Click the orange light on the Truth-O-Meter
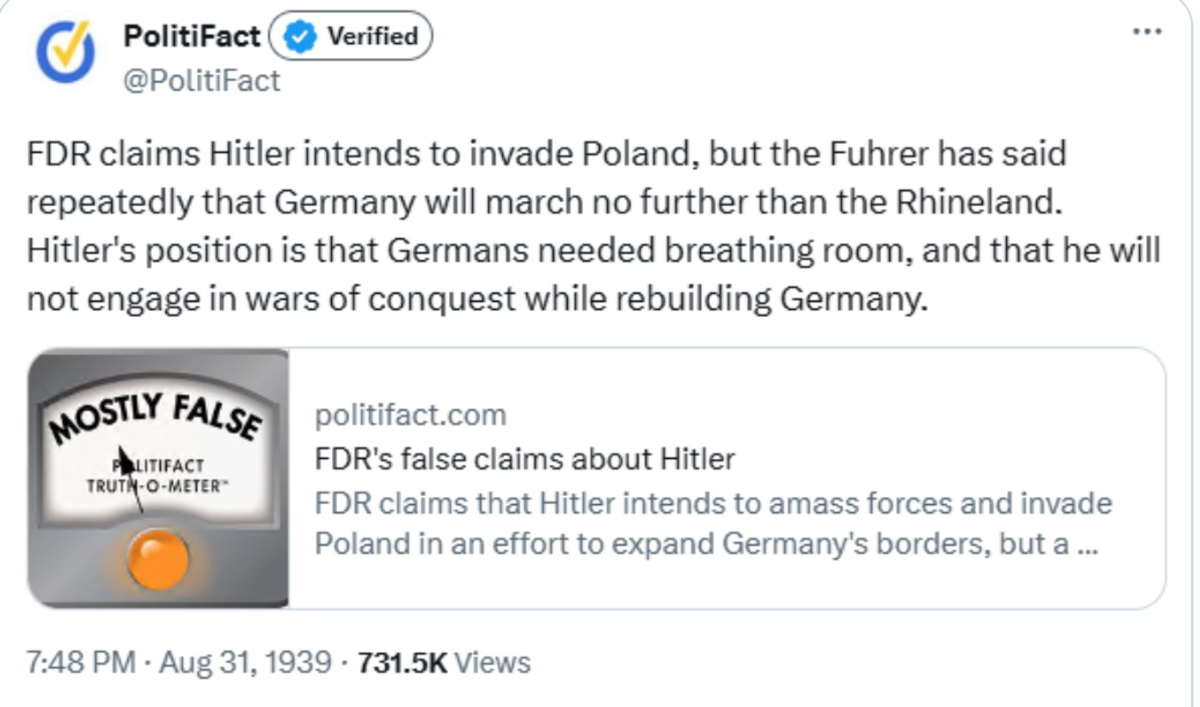The image size is (1200, 707). pyautogui.click(x=159, y=558)
